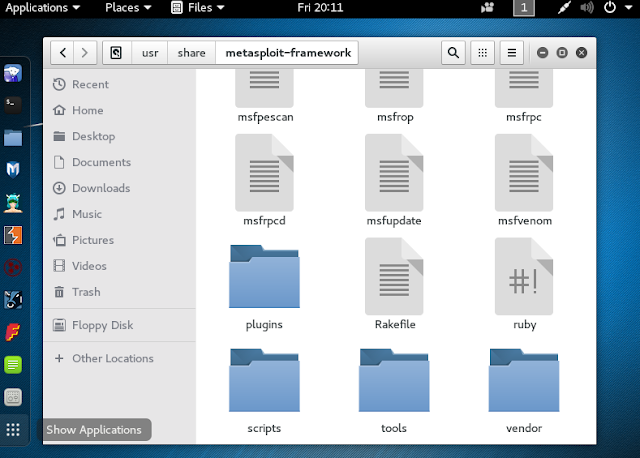Select the ruby script file icon
The height and width of the screenshot is (458, 640).
pyautogui.click(x=524, y=276)
